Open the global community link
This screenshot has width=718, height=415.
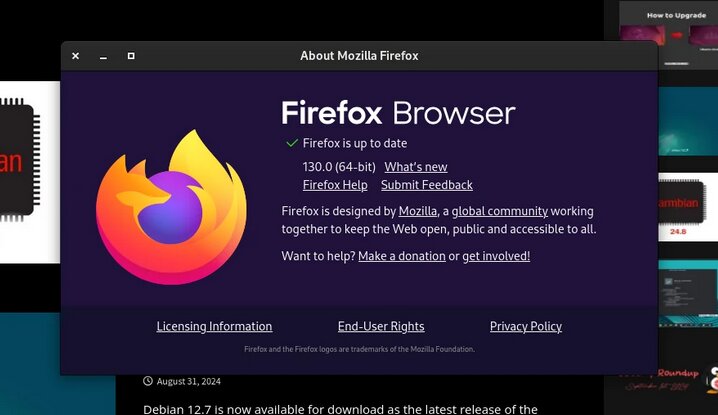(500, 211)
